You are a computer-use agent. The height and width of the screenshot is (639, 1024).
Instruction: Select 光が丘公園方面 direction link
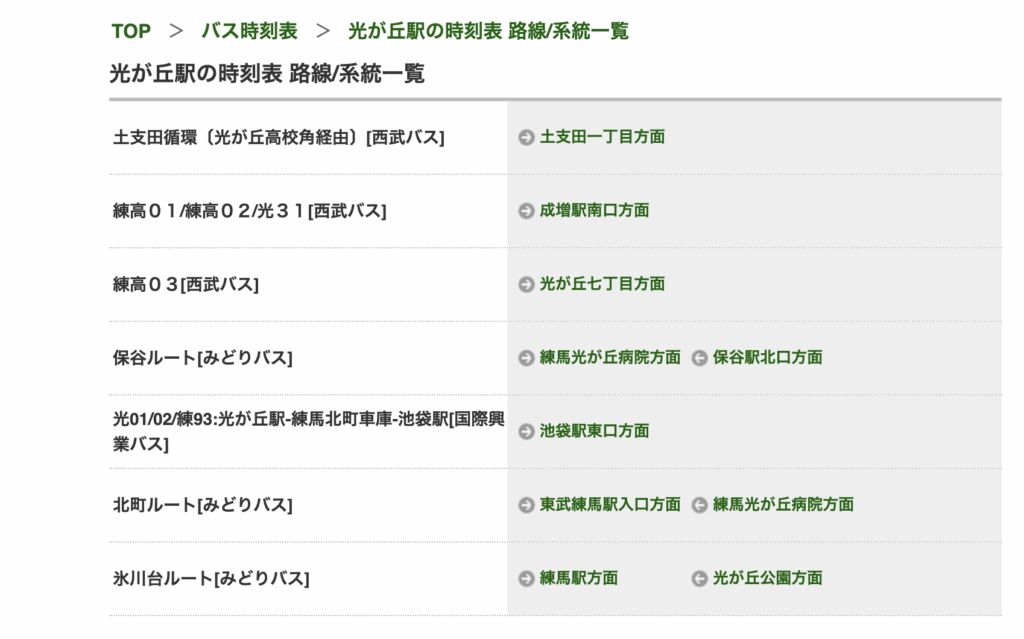[767, 578]
